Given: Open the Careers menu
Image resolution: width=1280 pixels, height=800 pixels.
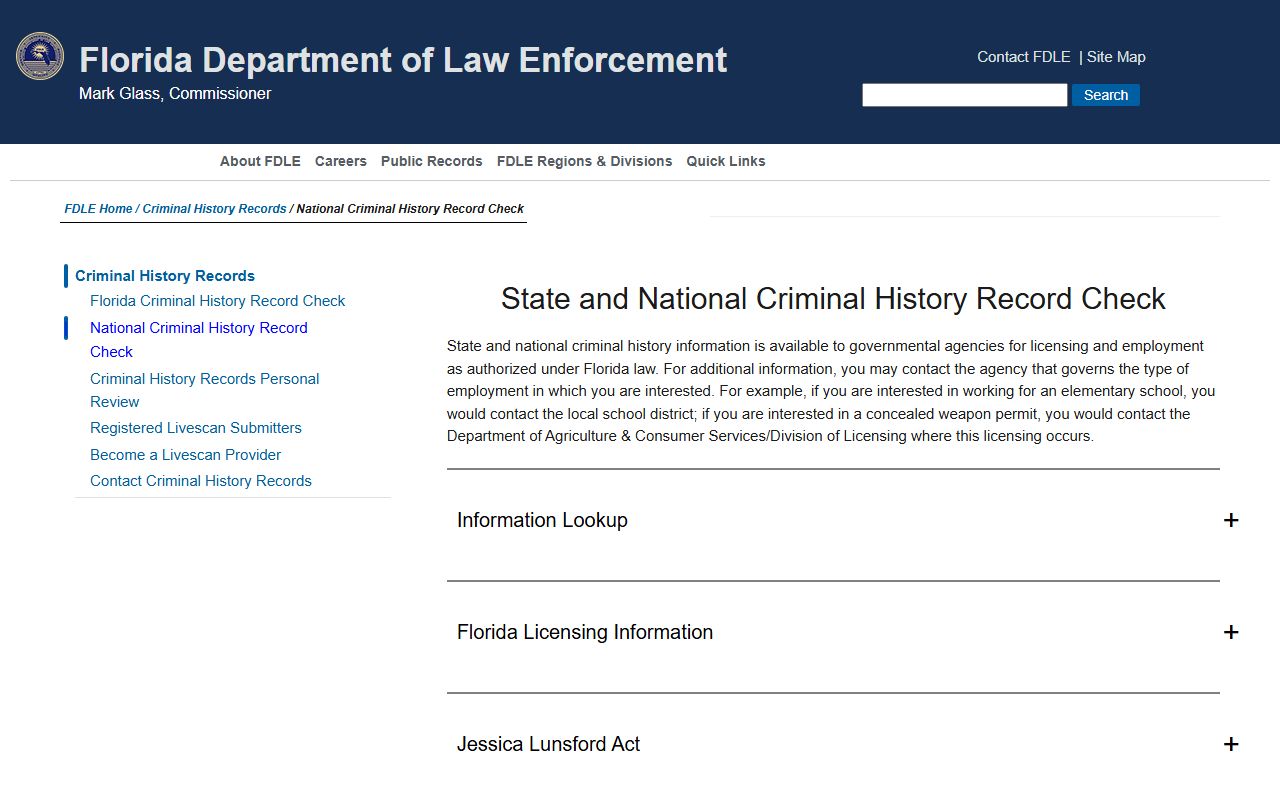Looking at the screenshot, I should [x=341, y=161].
